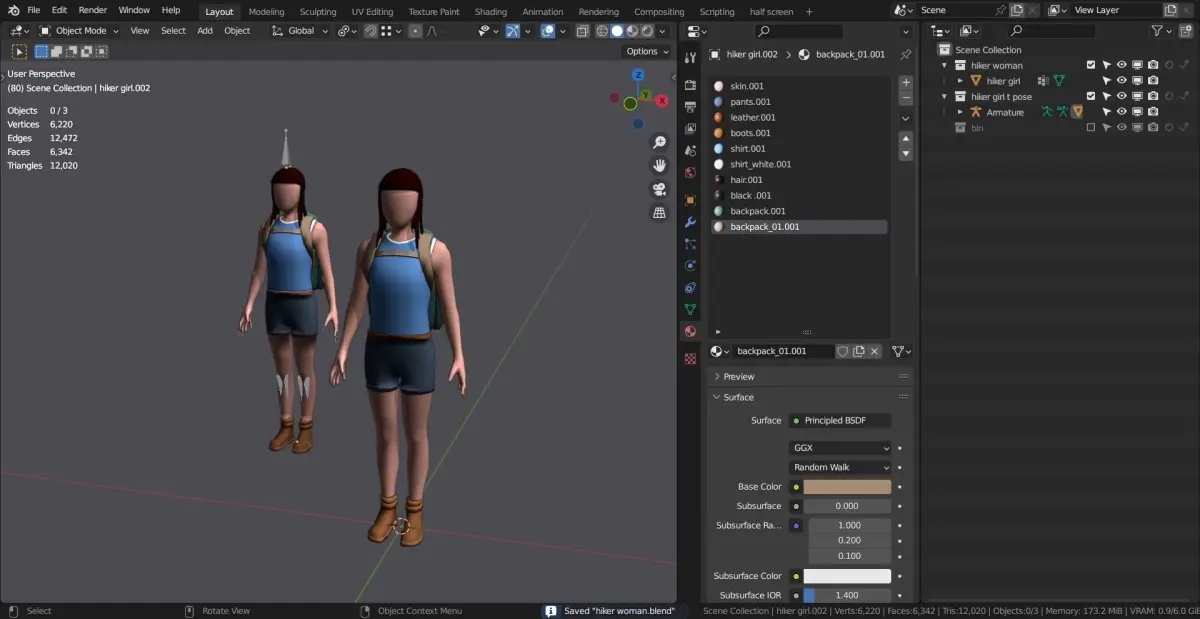The image size is (1200, 619).
Task: Collapse the hiker woman collection tree
Action: tap(945, 65)
